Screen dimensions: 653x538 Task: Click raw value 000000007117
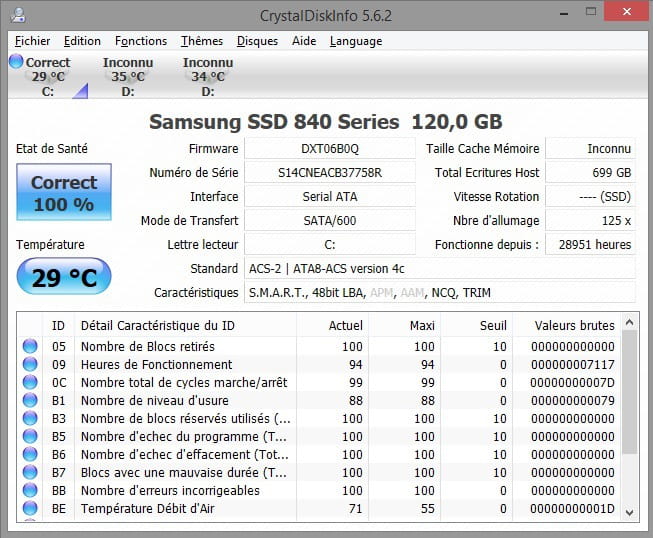(x=572, y=364)
